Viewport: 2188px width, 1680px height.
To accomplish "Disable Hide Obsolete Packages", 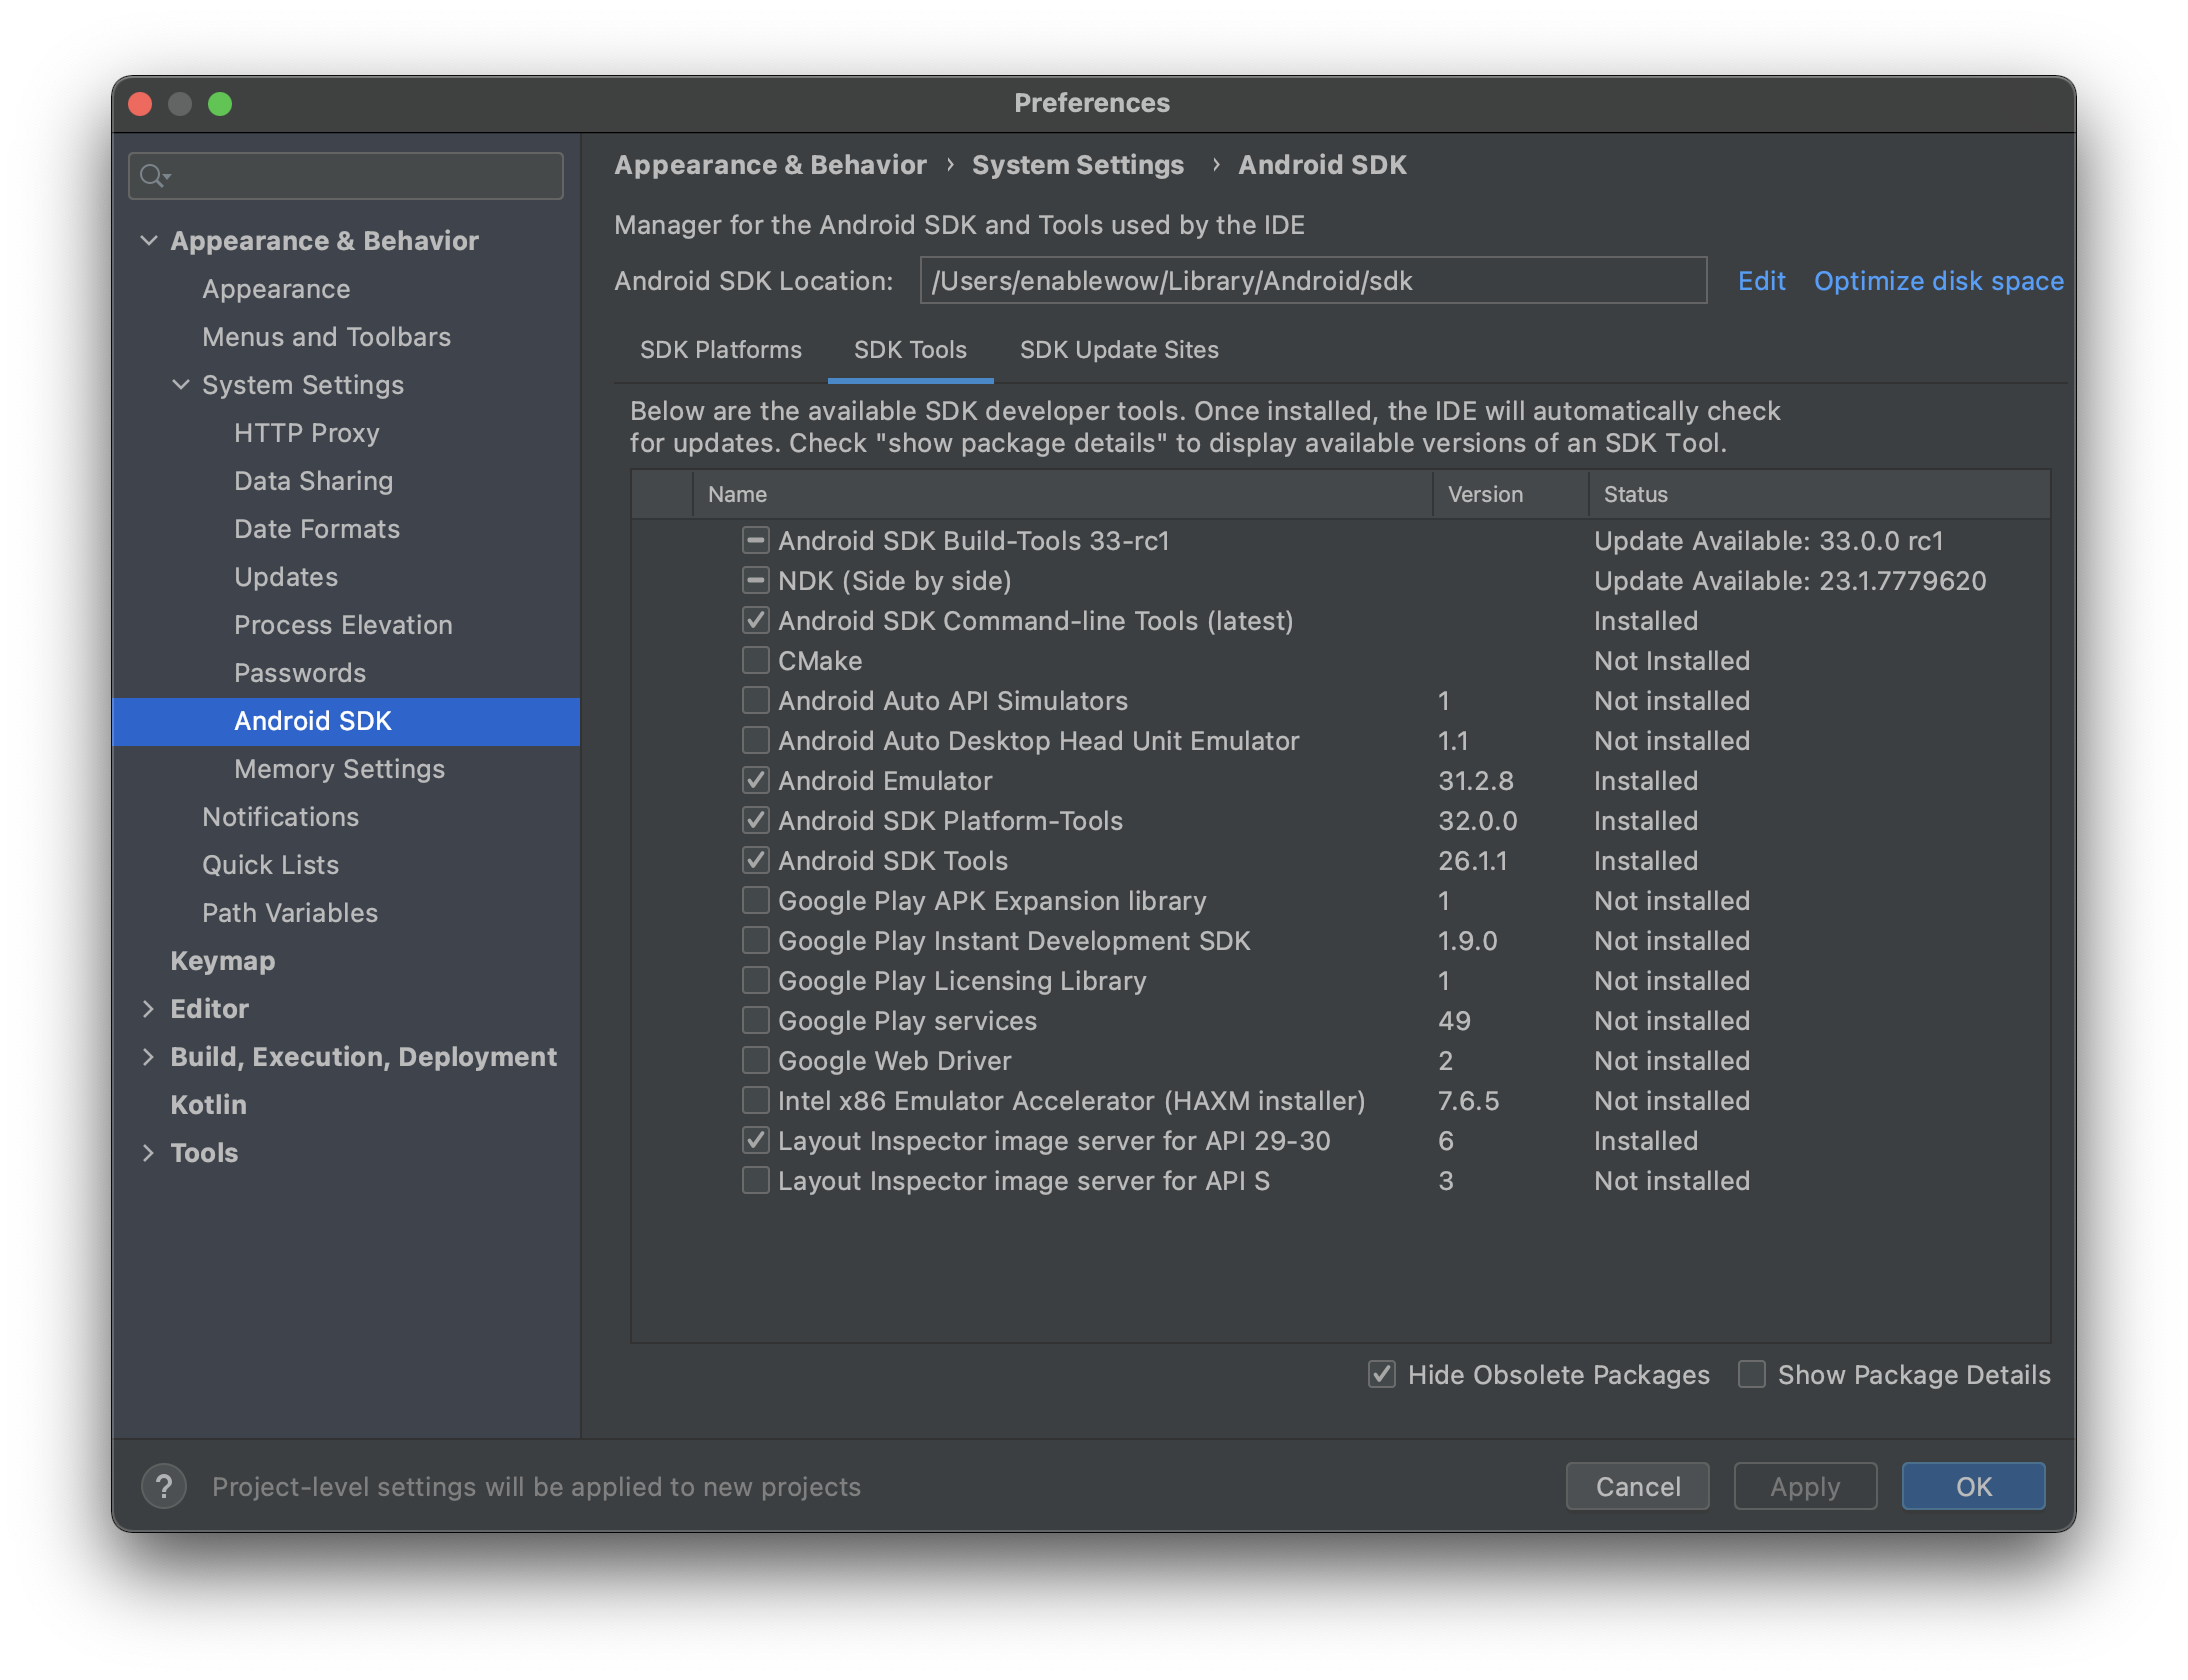I will (1382, 1375).
